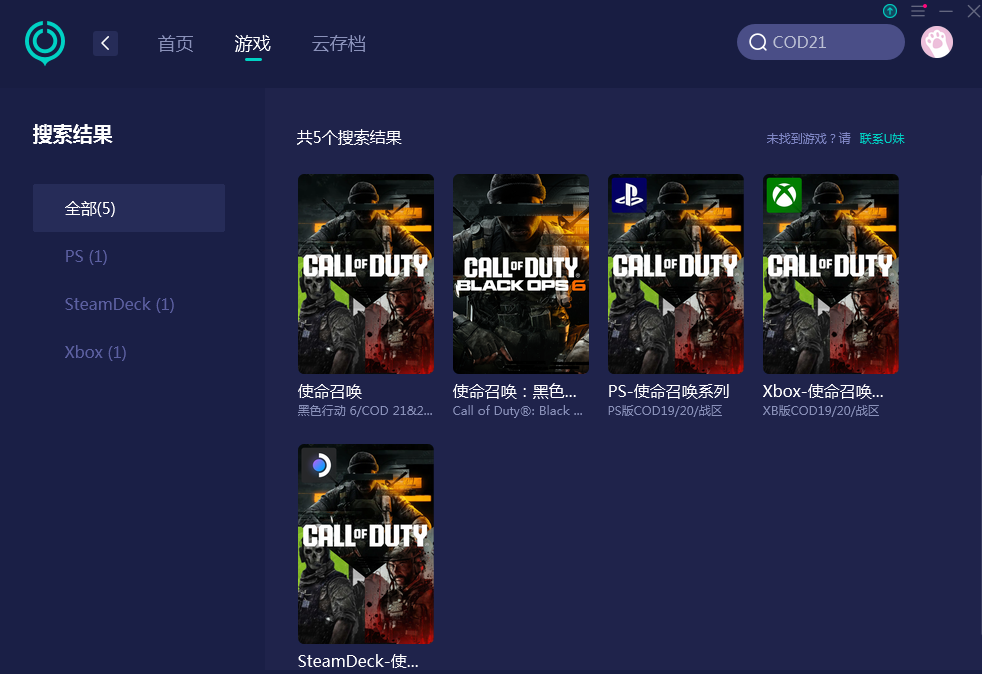Click the COD21 search field
Viewport: 982px width, 674px height.
pyautogui.click(x=820, y=42)
